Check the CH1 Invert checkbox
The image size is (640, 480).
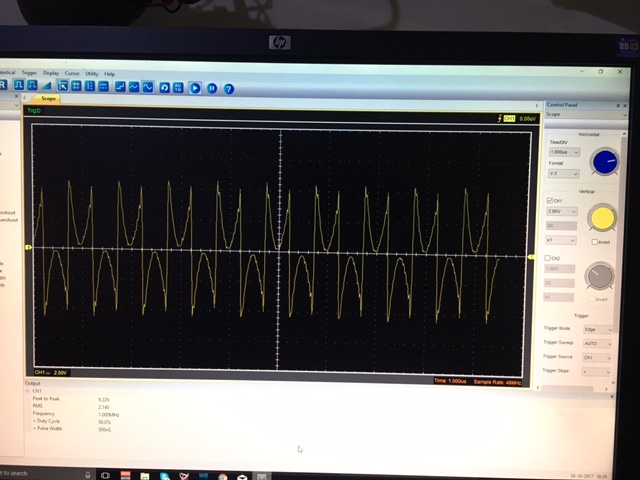(x=595, y=242)
